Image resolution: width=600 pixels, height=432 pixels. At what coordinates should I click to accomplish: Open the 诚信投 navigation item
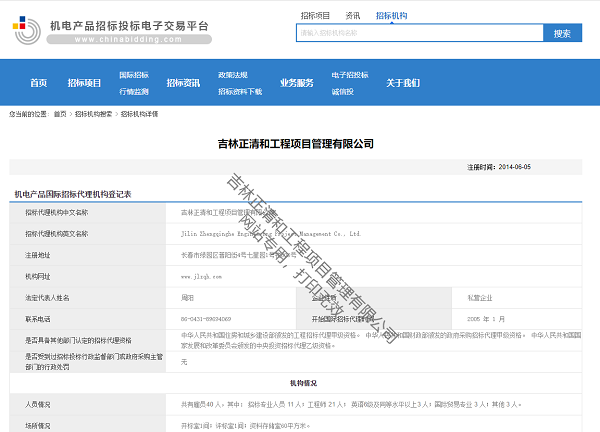[342, 91]
